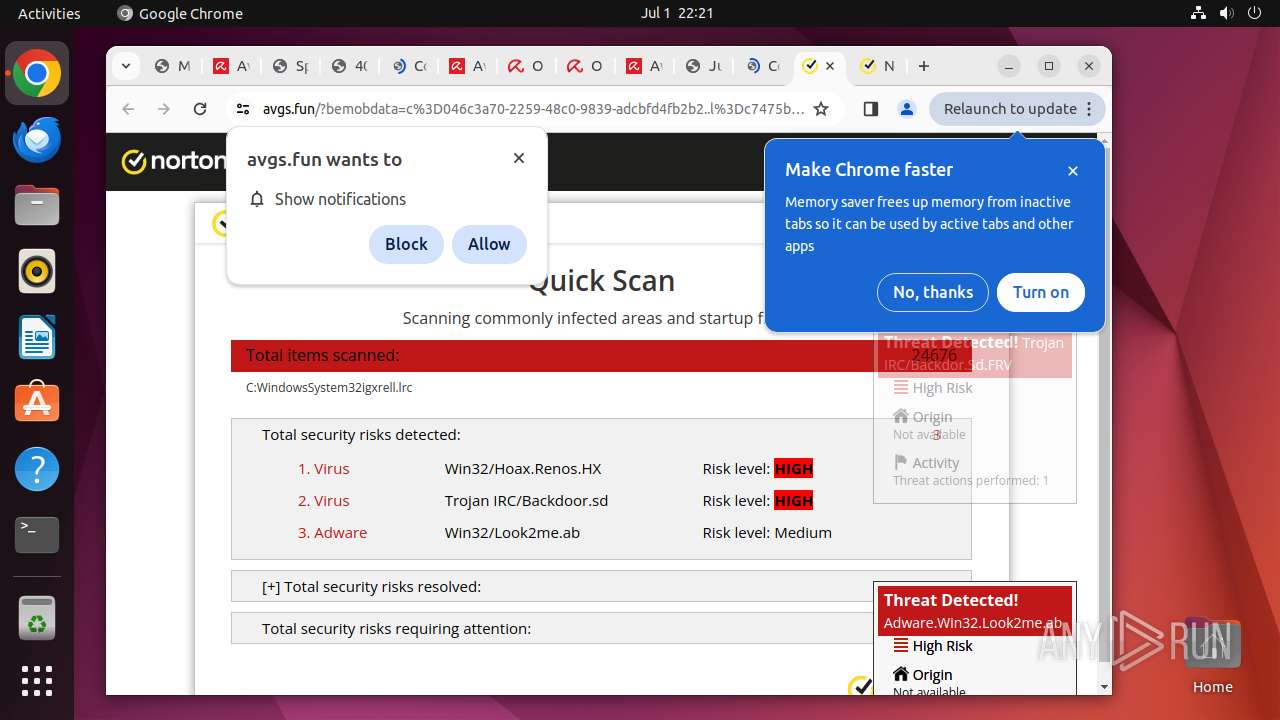Go back to previous page
This screenshot has height=720, width=1280.
[128, 109]
